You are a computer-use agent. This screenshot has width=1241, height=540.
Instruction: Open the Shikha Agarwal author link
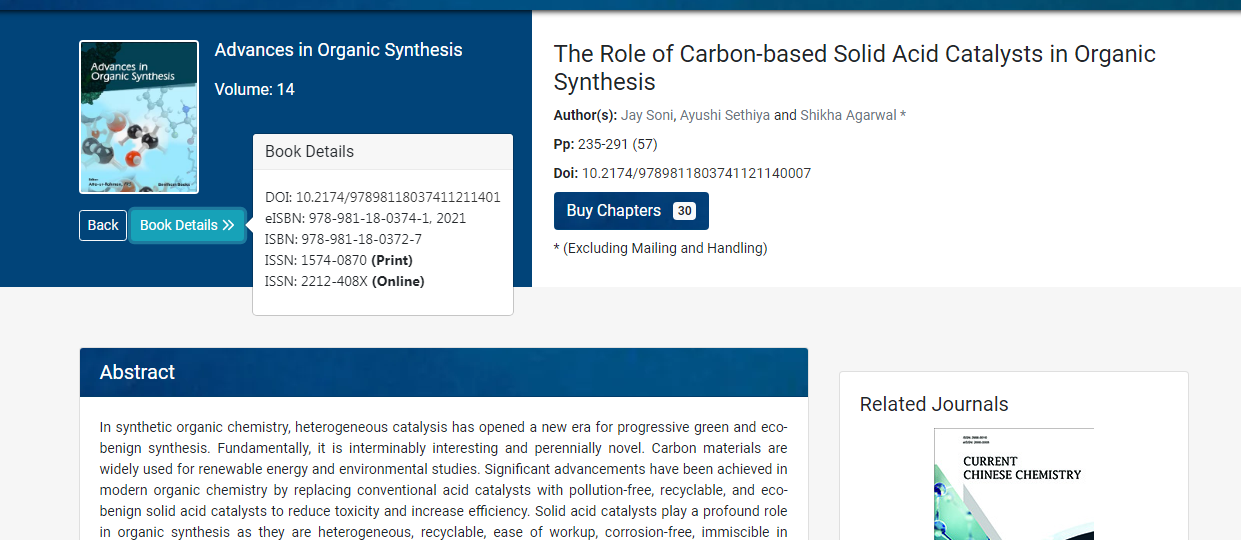pos(848,115)
